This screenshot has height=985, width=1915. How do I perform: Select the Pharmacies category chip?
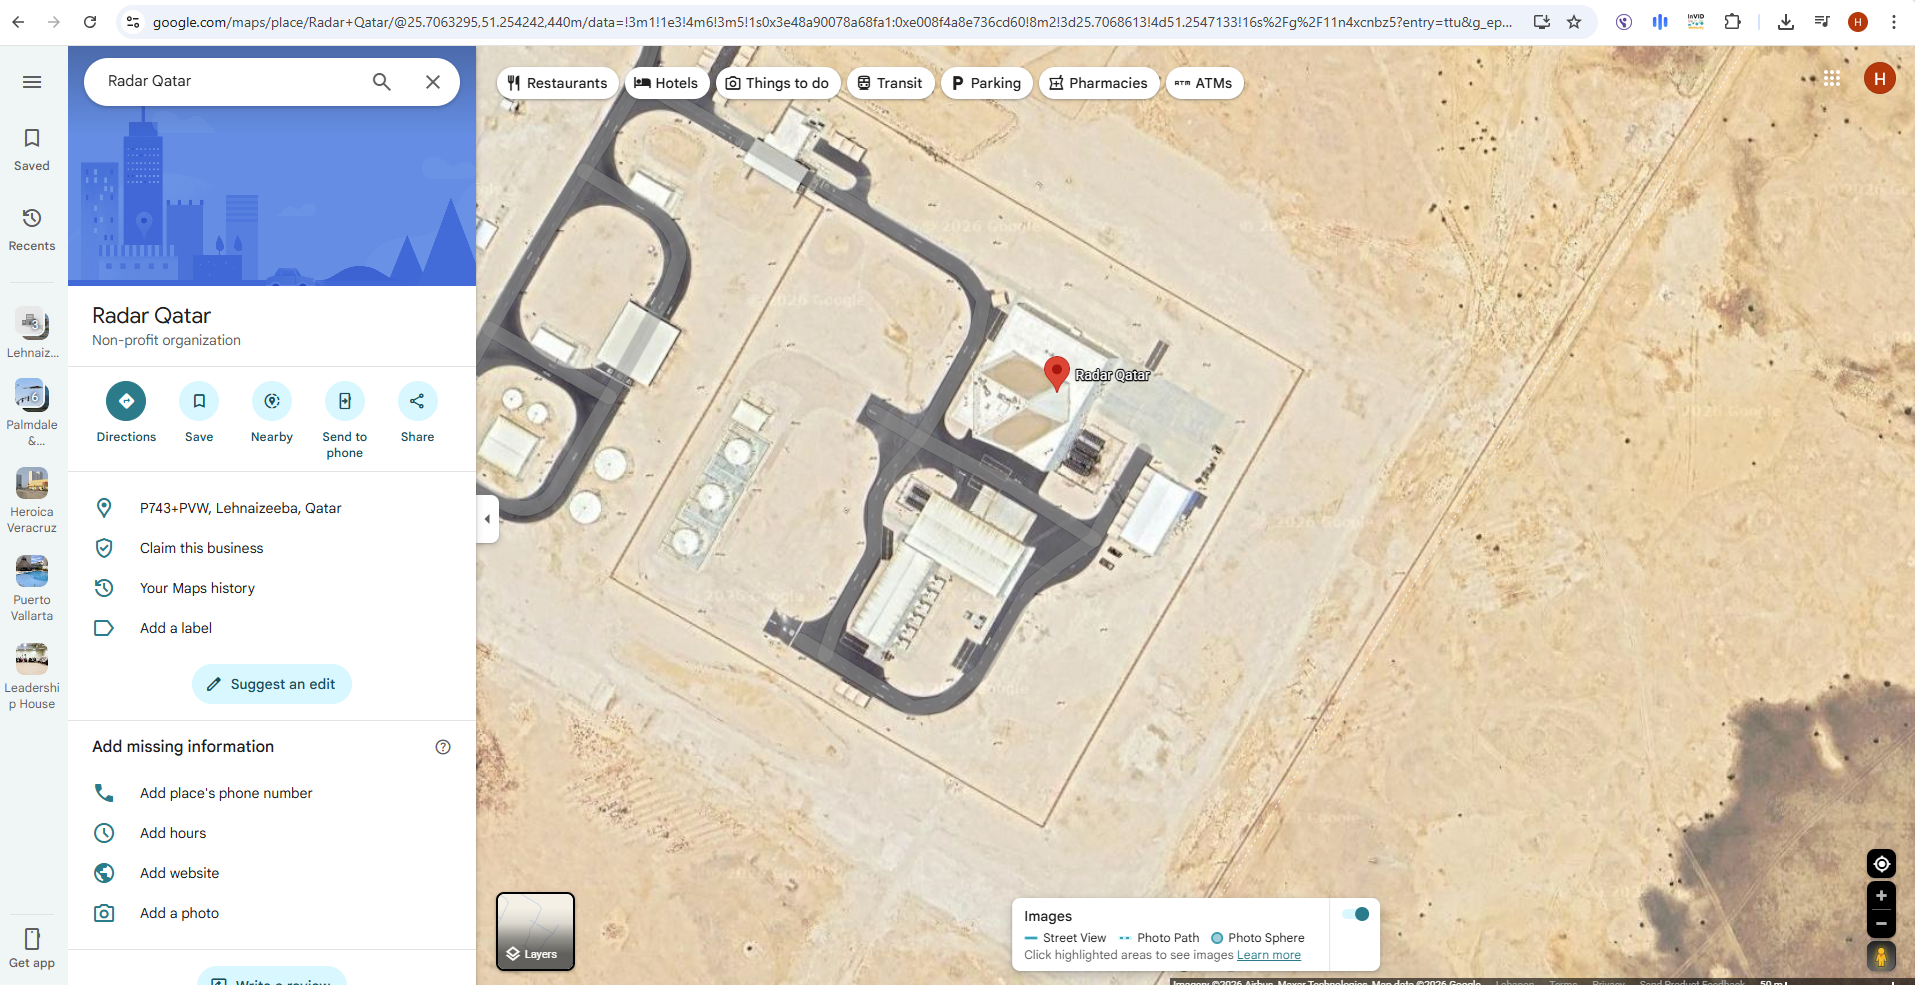point(1099,83)
